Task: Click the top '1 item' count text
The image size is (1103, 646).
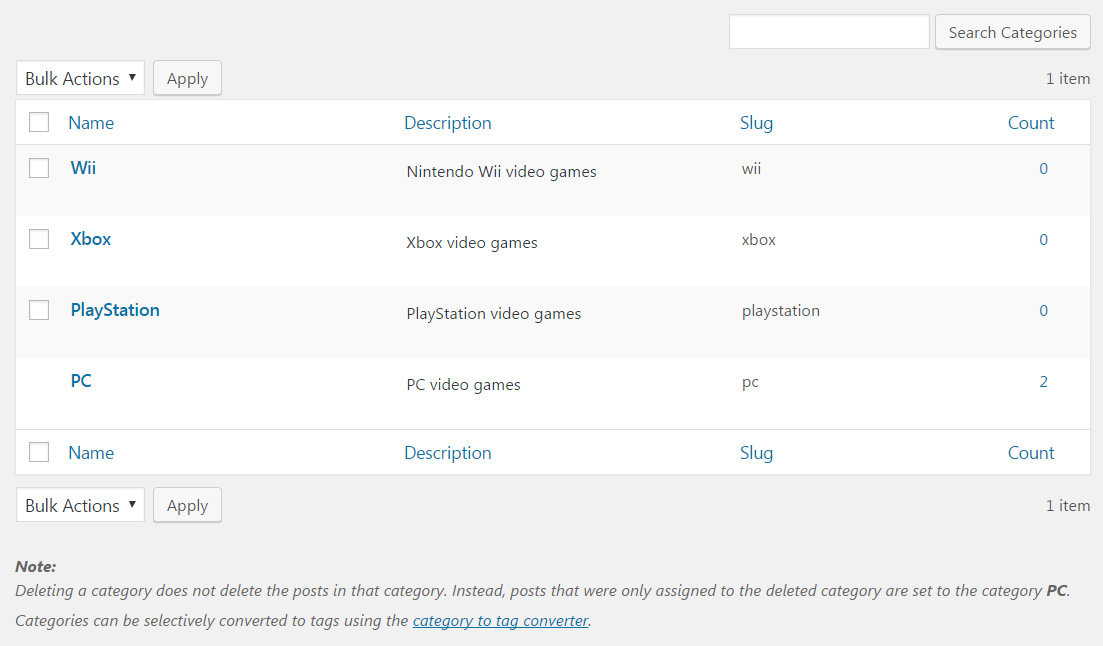Action: tap(1068, 79)
